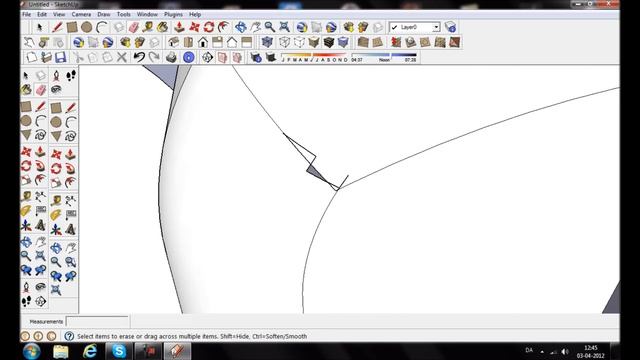This screenshot has width=640, height=360.
Task: Select Shaded face style cube
Action: tap(314, 42)
